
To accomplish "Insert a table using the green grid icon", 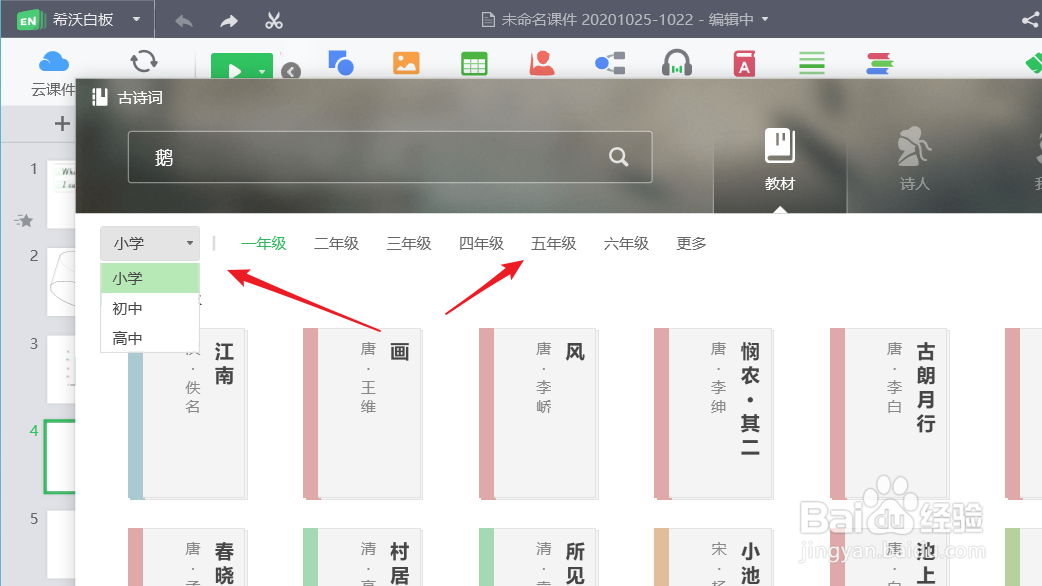I will 474,64.
